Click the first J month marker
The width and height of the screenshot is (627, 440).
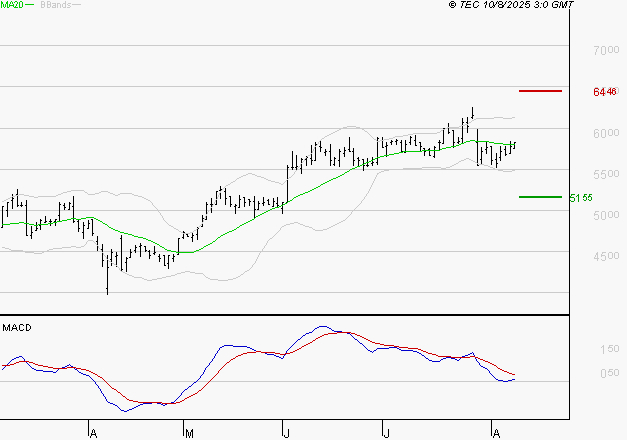(x=286, y=434)
